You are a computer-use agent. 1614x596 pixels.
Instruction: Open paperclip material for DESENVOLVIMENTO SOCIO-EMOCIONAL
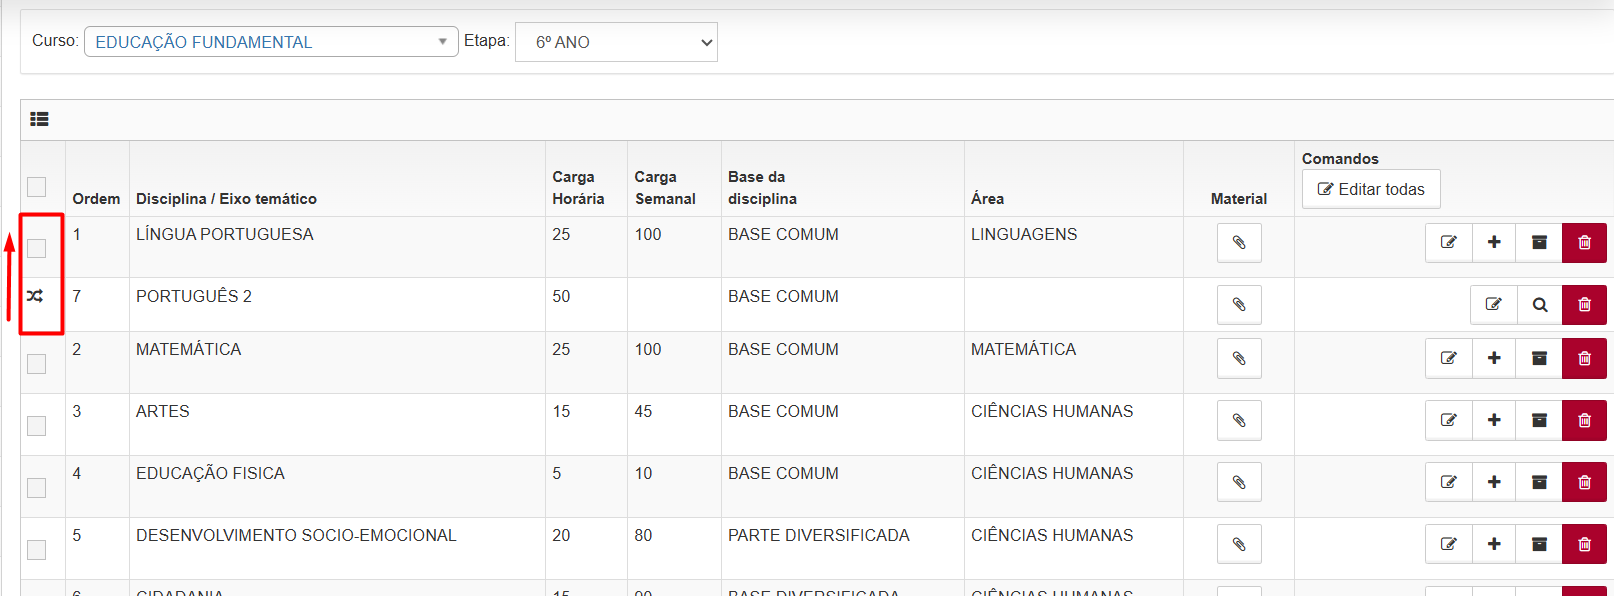[1238, 544]
